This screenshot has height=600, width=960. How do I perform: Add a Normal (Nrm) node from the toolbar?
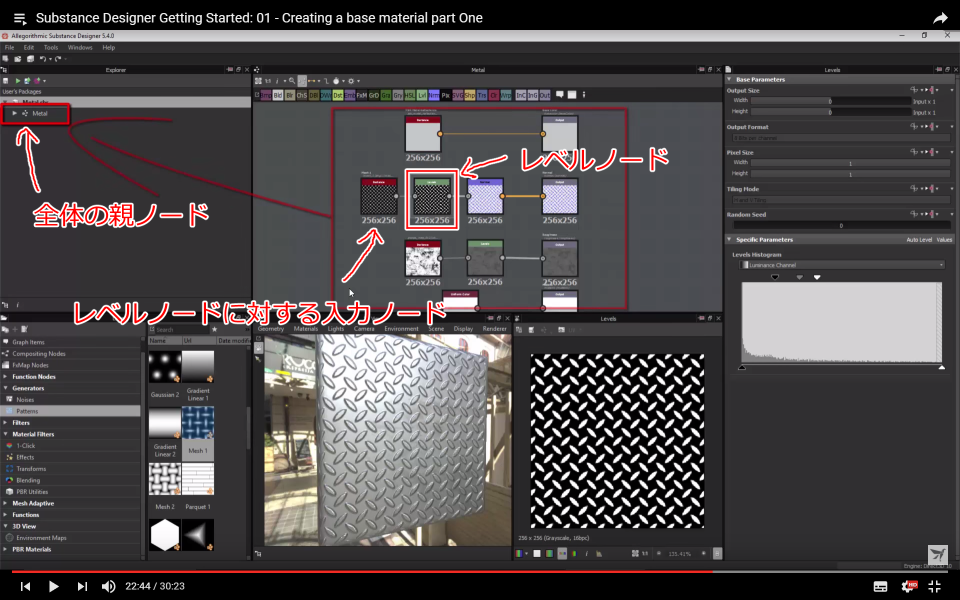[x=434, y=95]
